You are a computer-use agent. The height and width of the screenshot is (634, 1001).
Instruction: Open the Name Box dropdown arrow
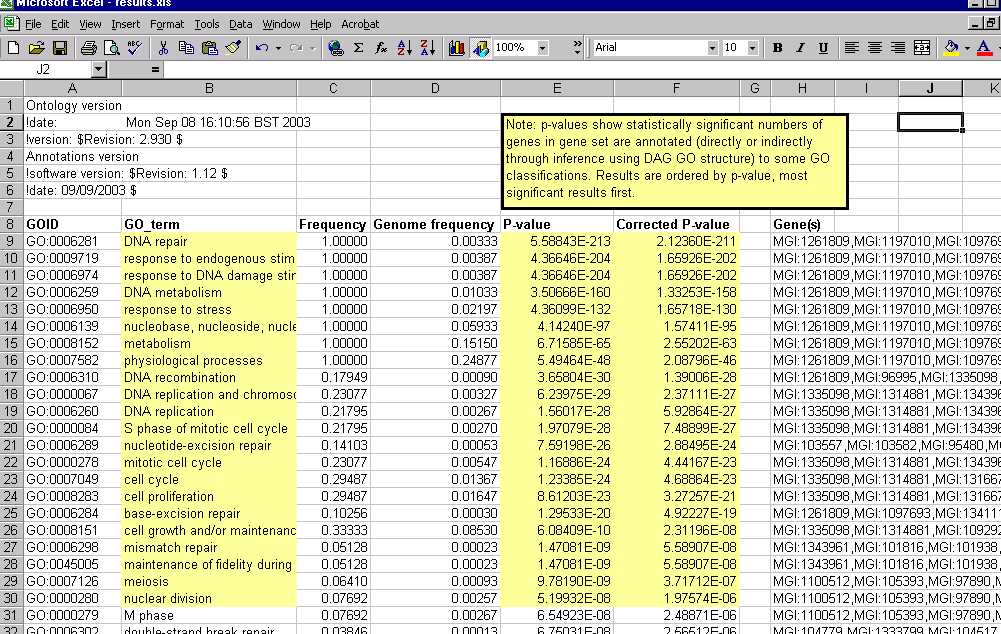(98, 70)
